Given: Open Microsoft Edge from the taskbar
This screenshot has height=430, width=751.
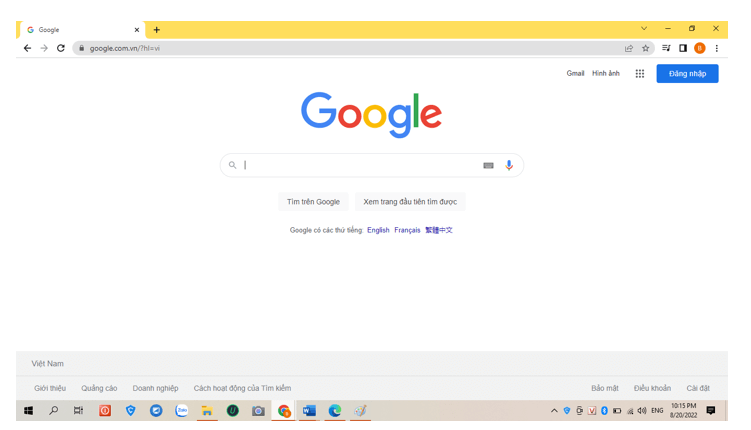Looking at the screenshot, I should (335, 411).
